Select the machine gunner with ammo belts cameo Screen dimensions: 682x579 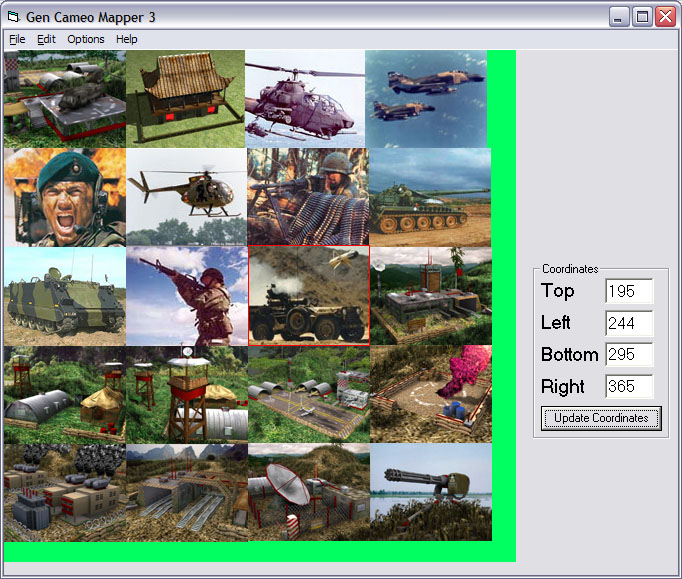[308, 197]
